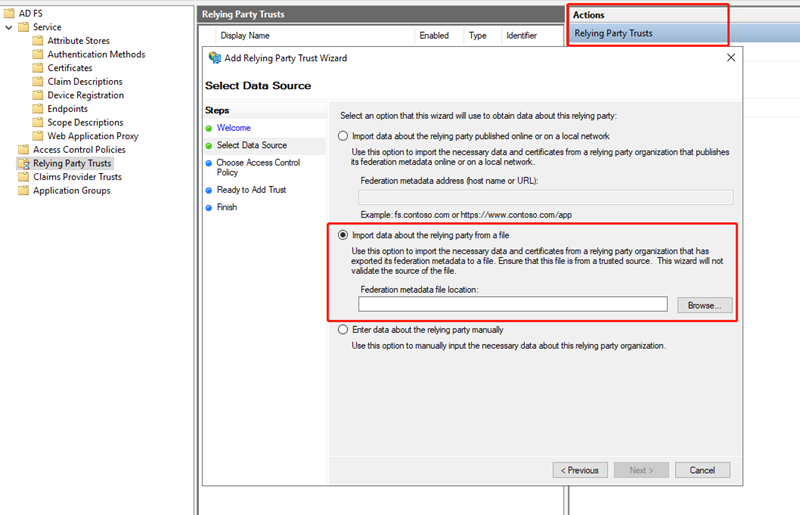Click the Federation metadata file location field
Image resolution: width=800 pixels, height=515 pixels.
point(512,305)
